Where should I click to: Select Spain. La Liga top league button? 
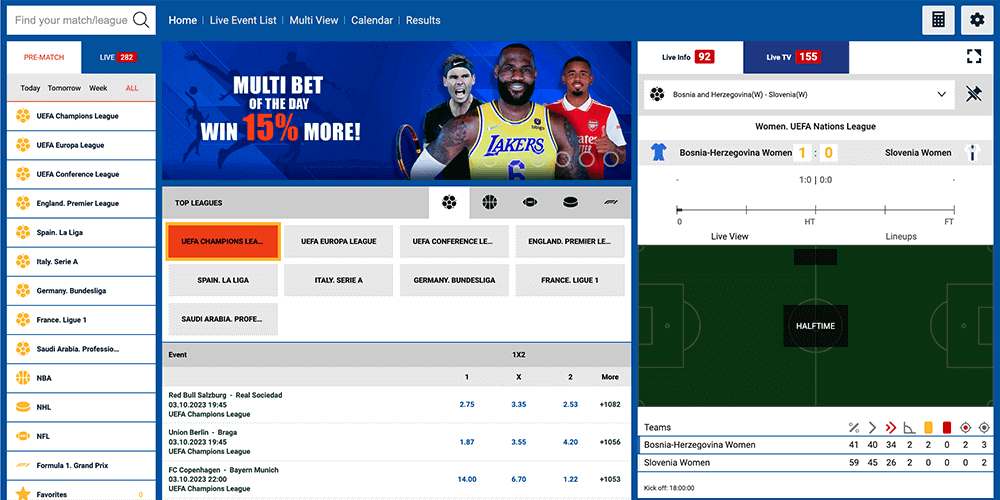coord(223,280)
